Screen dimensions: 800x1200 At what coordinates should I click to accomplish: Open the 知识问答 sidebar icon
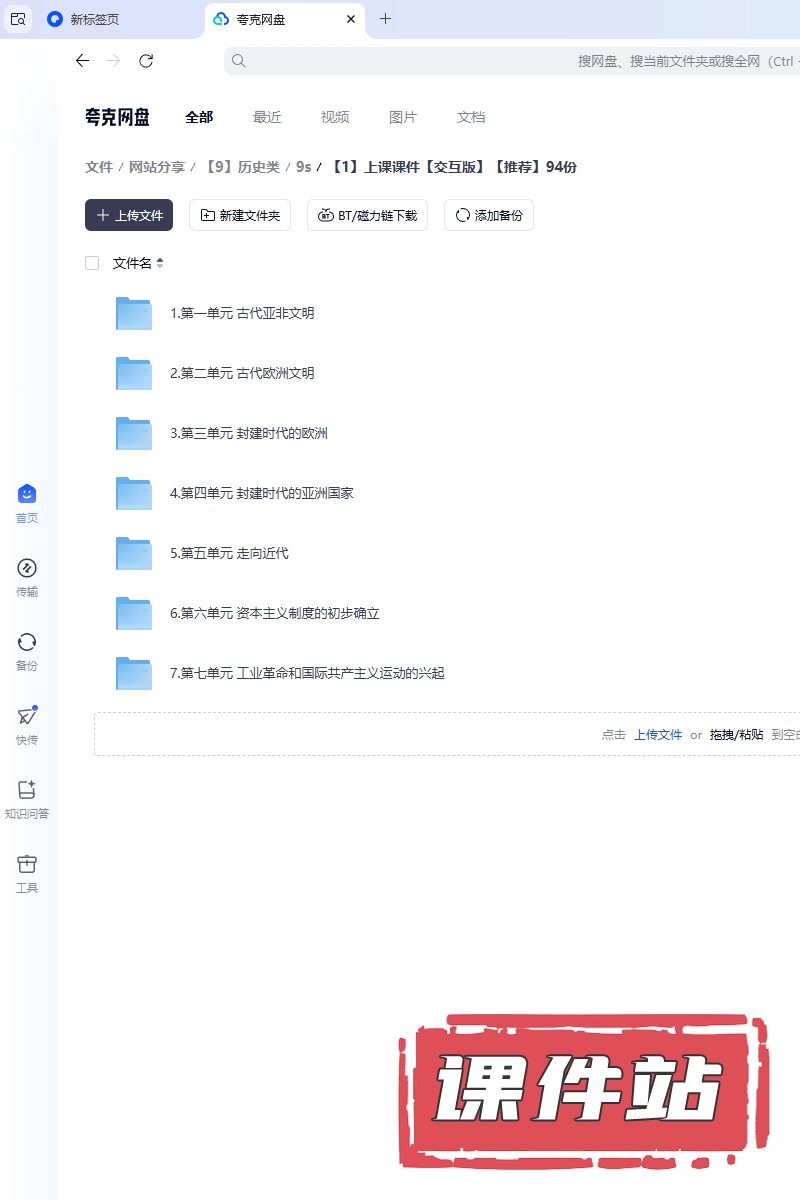coord(27,791)
